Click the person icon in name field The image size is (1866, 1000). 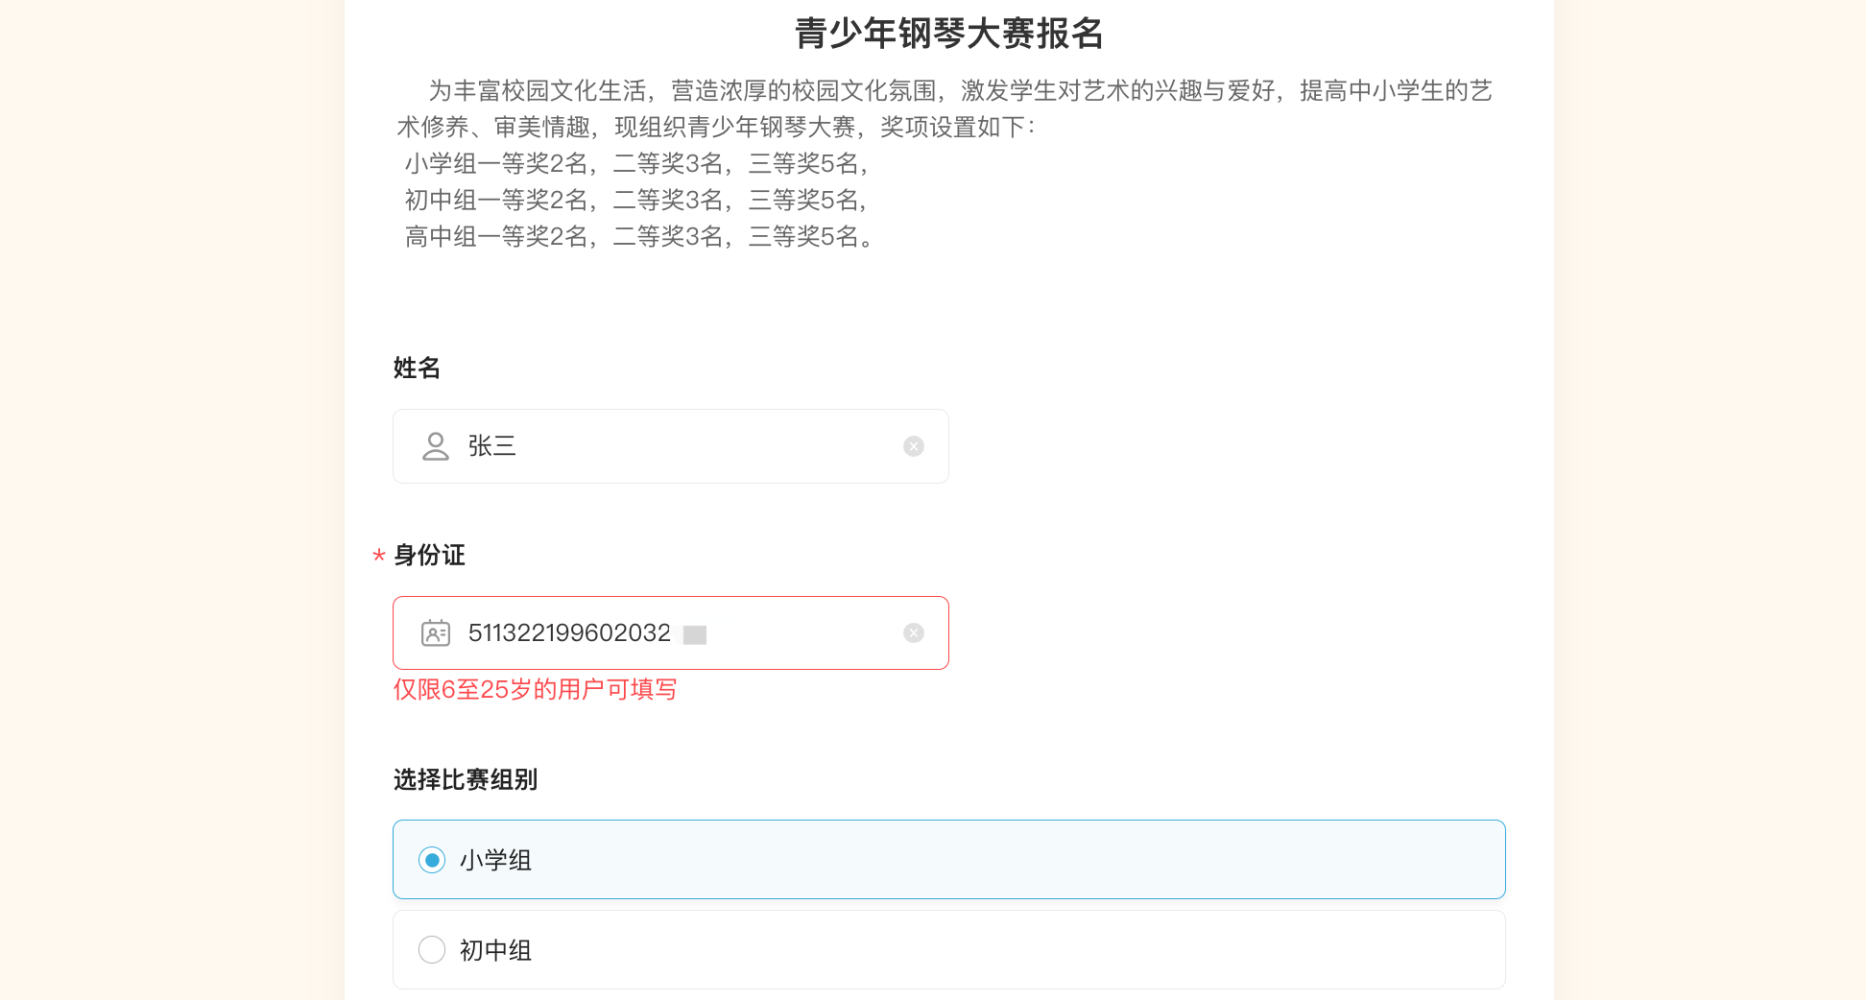pyautogui.click(x=435, y=446)
